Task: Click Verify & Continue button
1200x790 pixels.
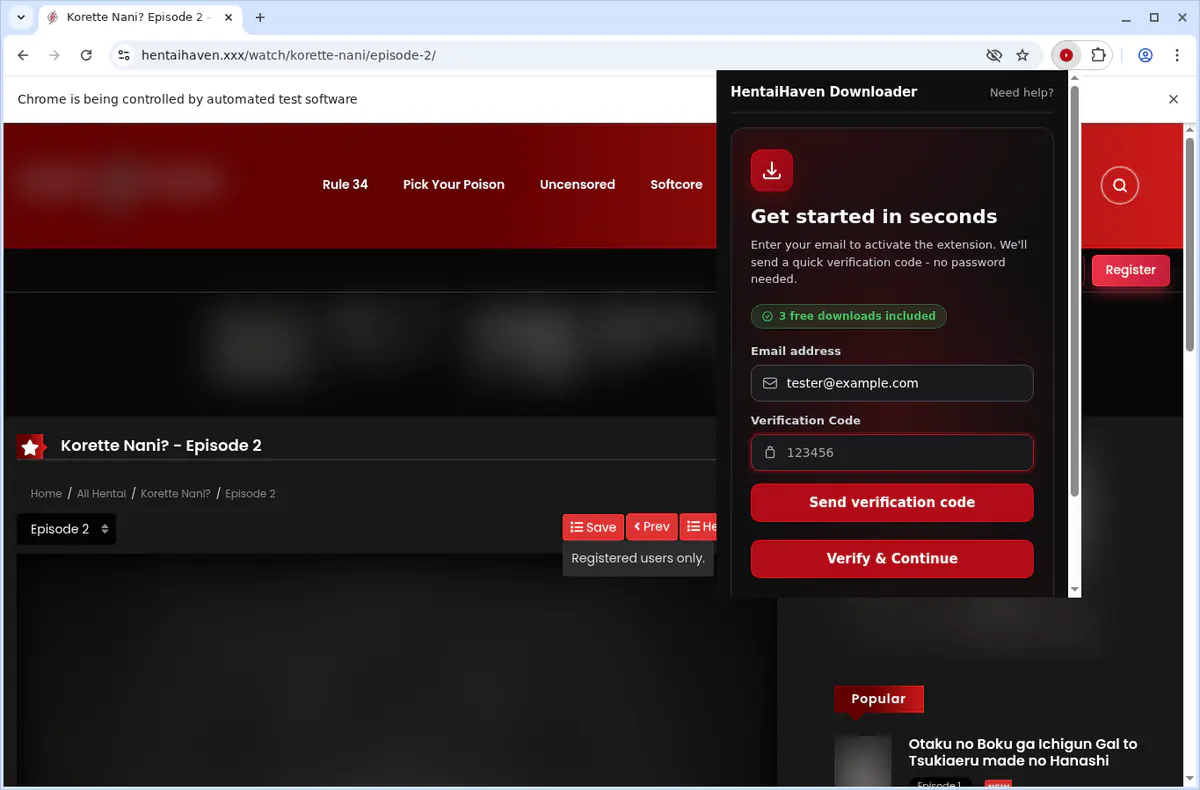Action: click(x=892, y=558)
